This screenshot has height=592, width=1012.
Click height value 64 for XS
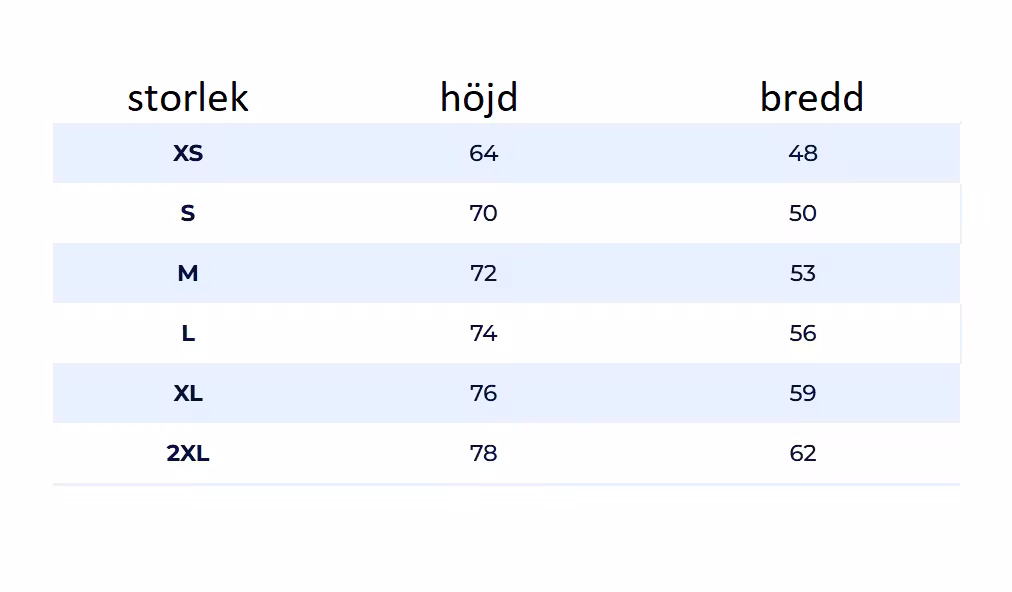(x=483, y=153)
